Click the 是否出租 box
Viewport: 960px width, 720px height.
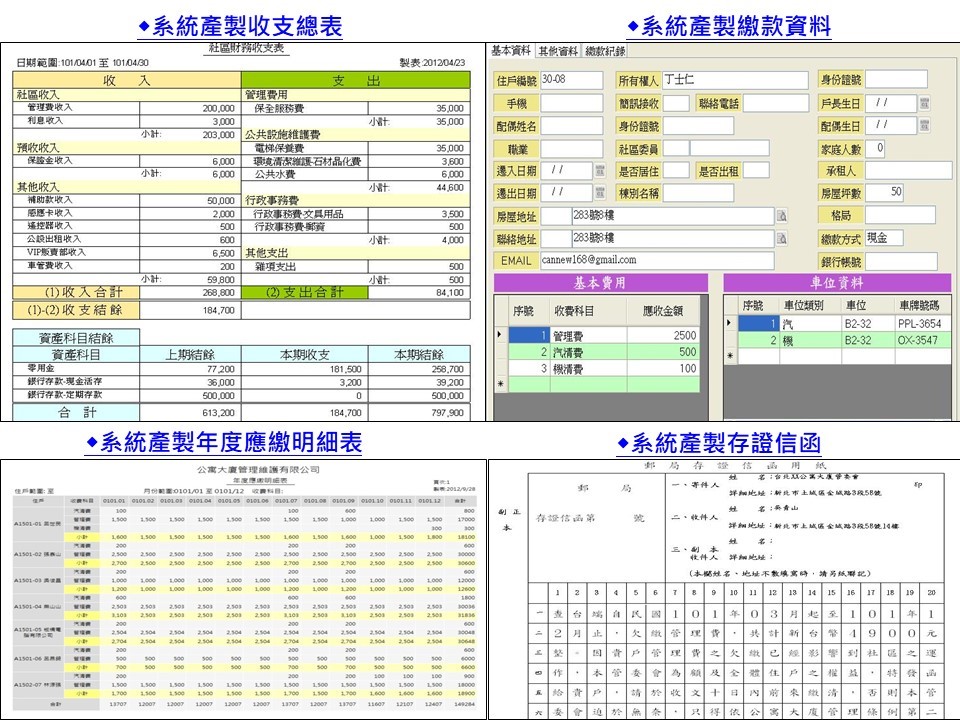(x=756, y=170)
